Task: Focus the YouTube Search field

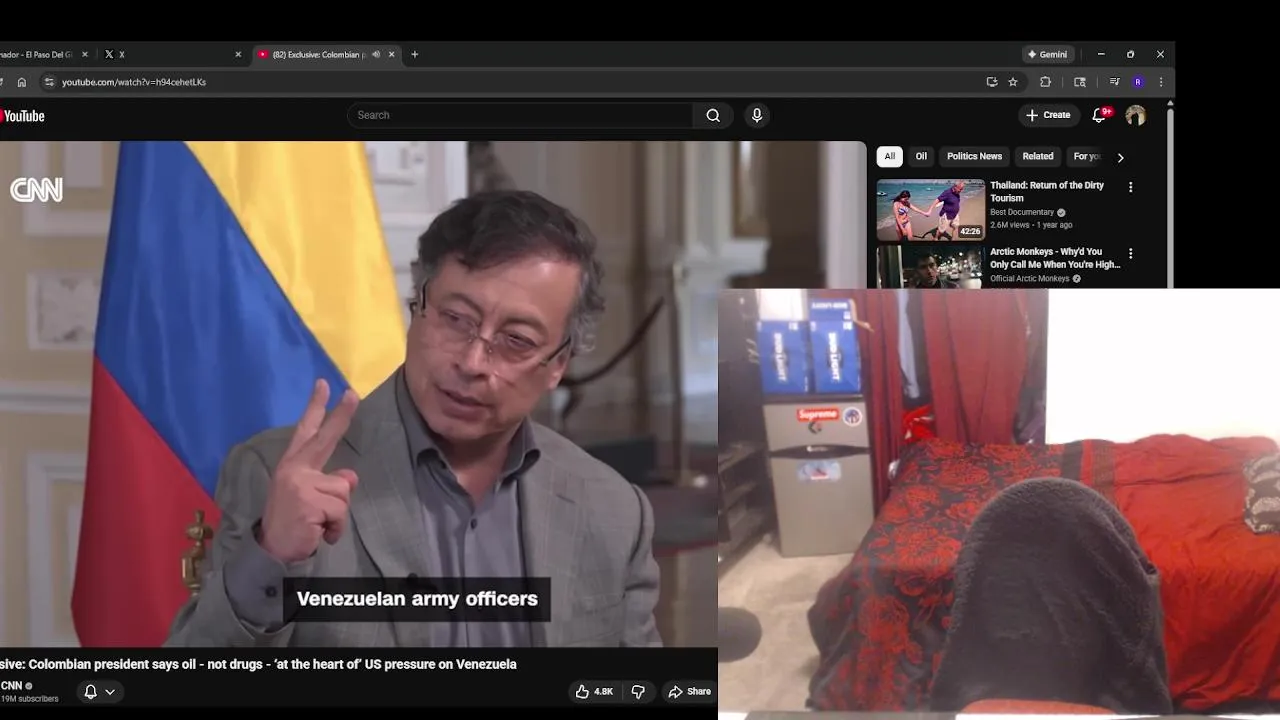Action: point(520,115)
